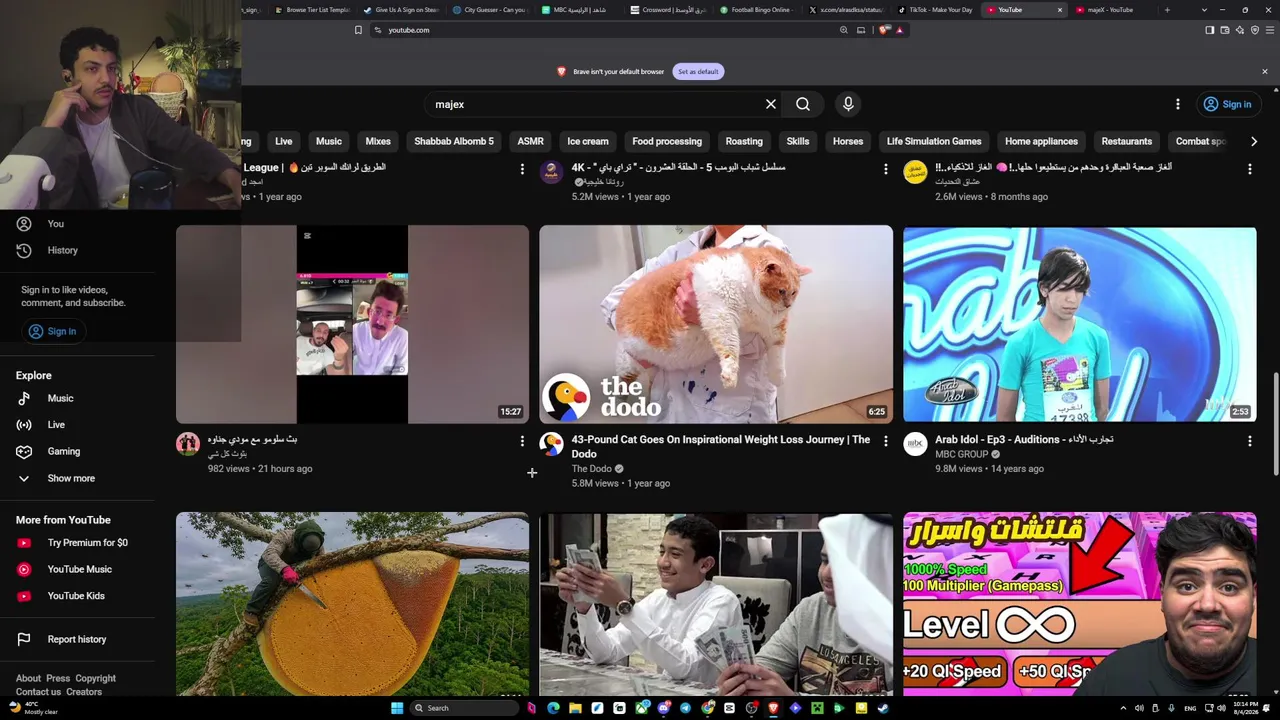Screen dimensions: 1280x720
Task: Select the Food processing filter chip
Action: (x=667, y=141)
